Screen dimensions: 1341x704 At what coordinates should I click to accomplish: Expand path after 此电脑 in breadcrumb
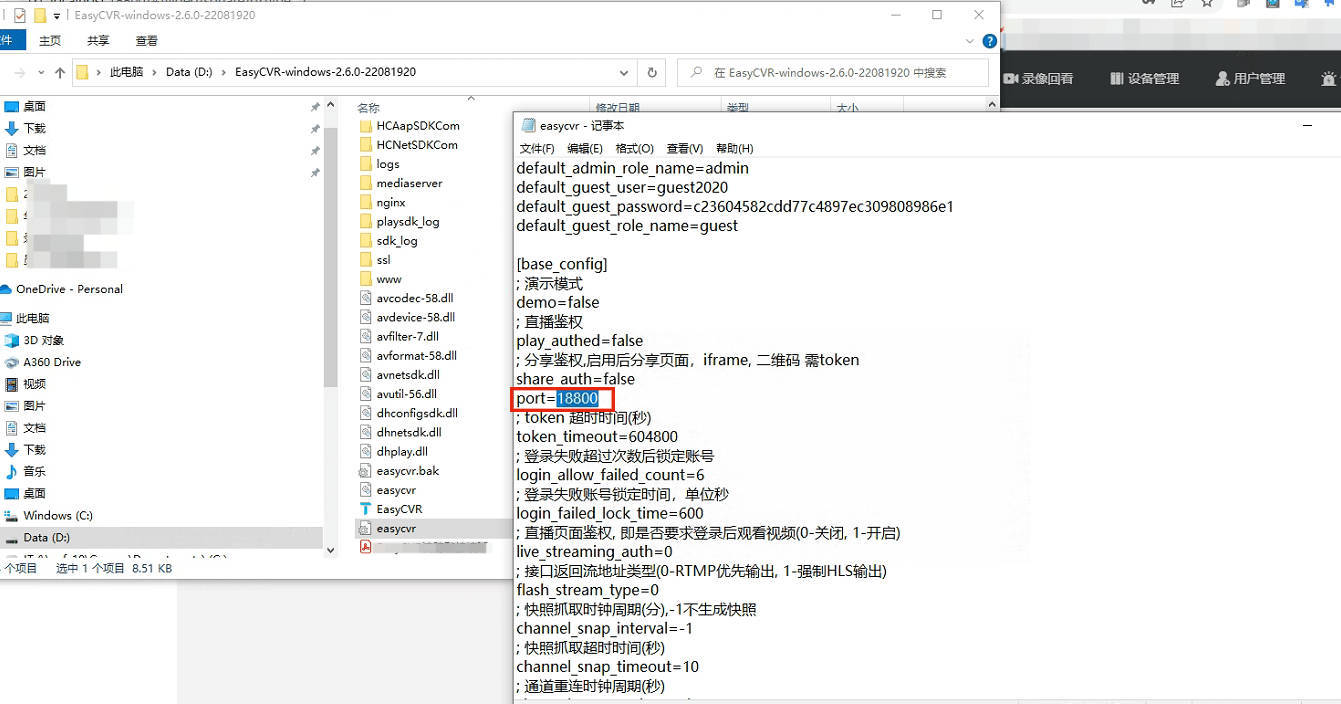pos(154,72)
